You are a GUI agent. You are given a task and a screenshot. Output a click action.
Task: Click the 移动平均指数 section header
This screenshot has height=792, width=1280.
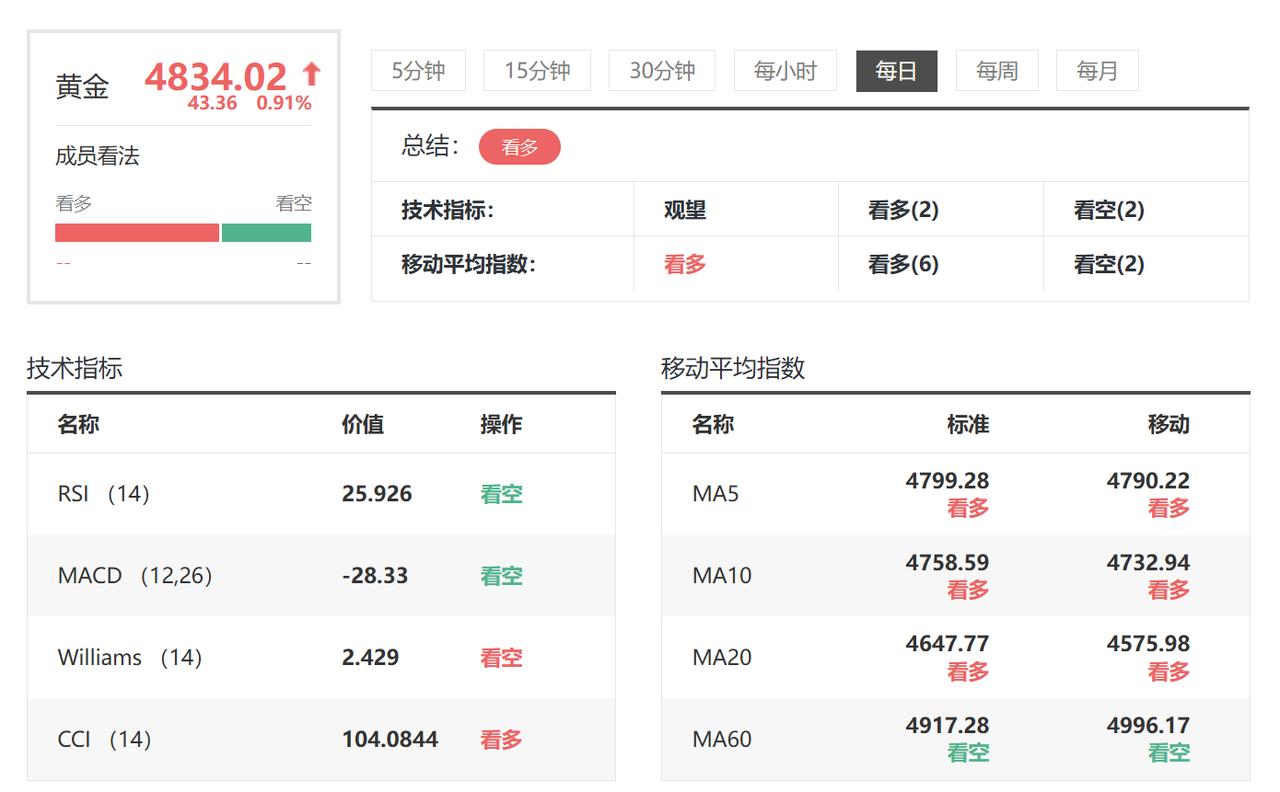coord(731,368)
